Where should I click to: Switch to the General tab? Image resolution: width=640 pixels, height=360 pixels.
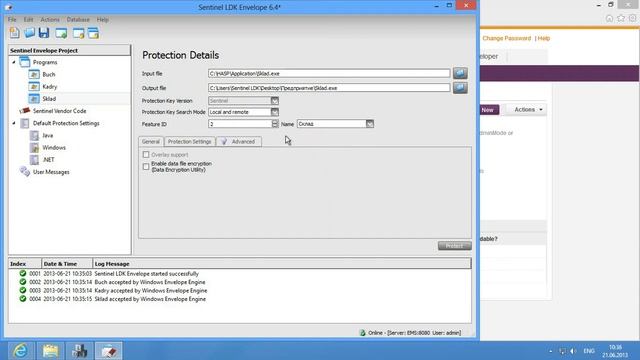click(x=151, y=142)
